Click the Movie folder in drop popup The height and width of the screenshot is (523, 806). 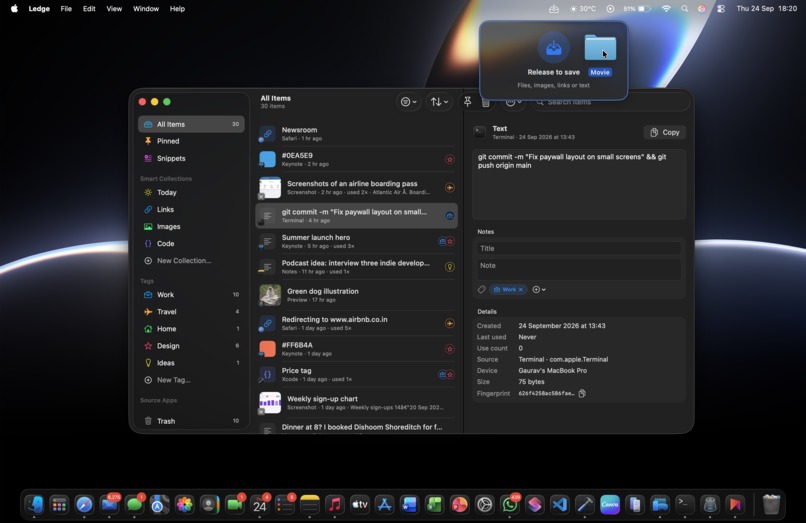pyautogui.click(x=600, y=48)
